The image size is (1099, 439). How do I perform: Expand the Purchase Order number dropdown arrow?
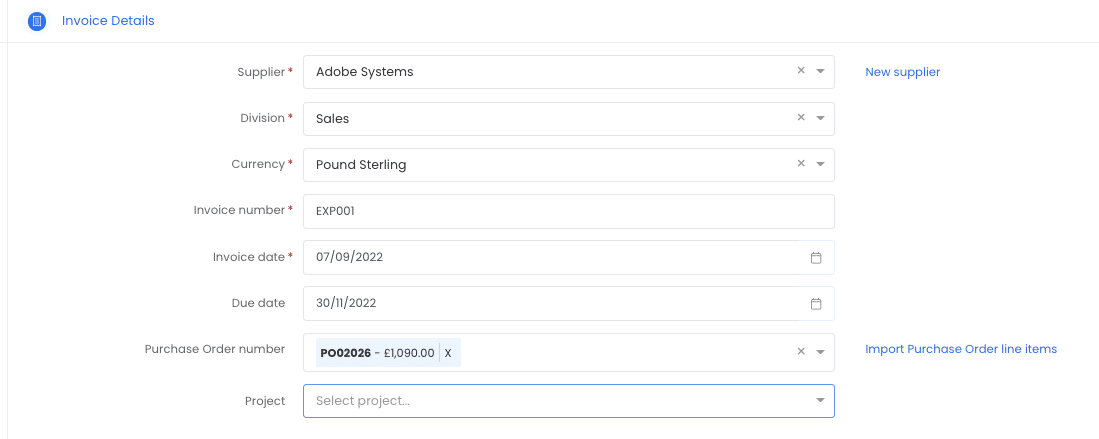(820, 352)
